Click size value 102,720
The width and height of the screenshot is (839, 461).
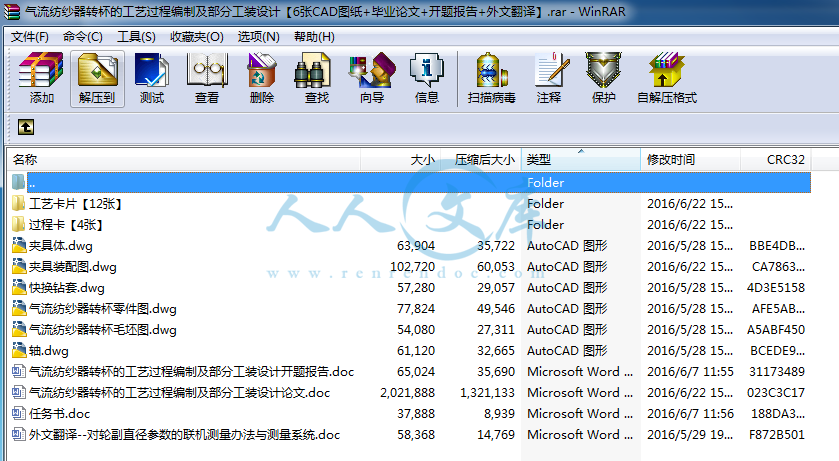pyautogui.click(x=412, y=267)
